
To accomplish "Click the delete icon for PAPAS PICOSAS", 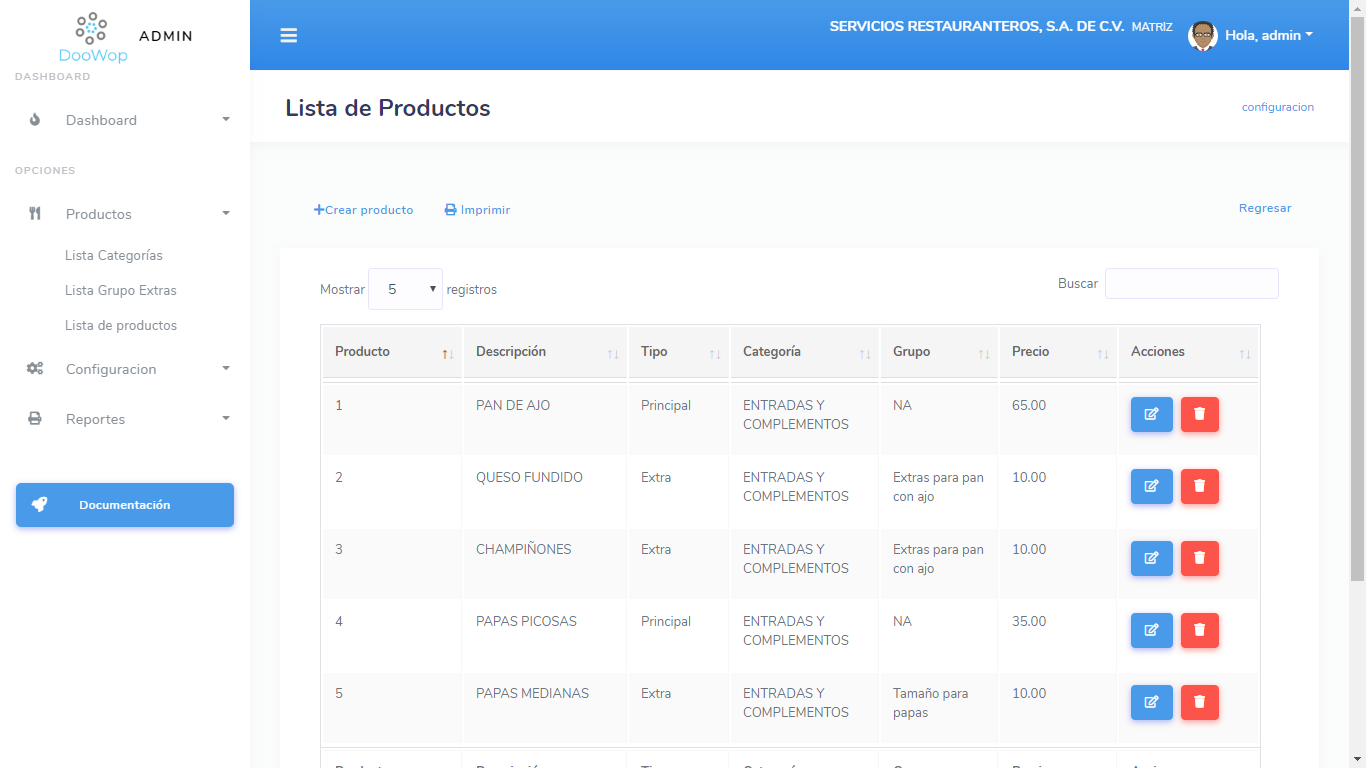I will click(1199, 630).
